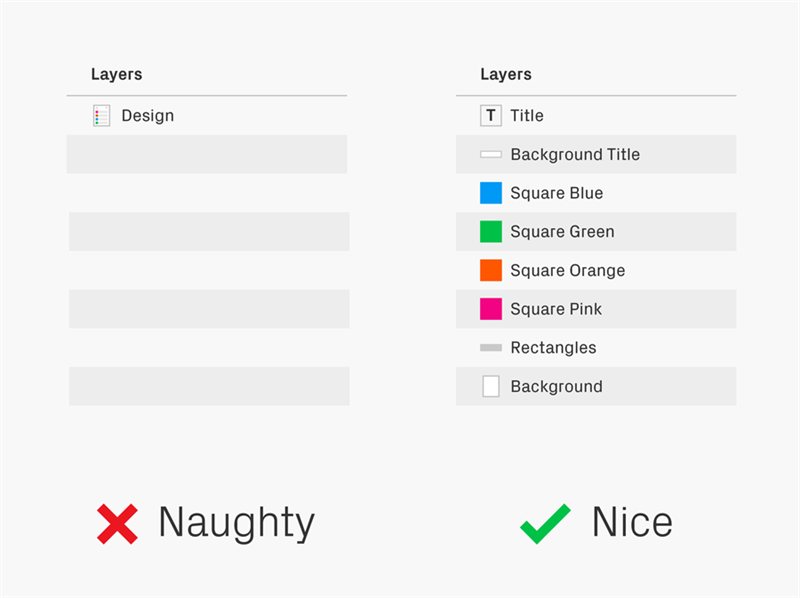Click the red X Naughty icon
The image size is (800, 598).
(x=117, y=524)
